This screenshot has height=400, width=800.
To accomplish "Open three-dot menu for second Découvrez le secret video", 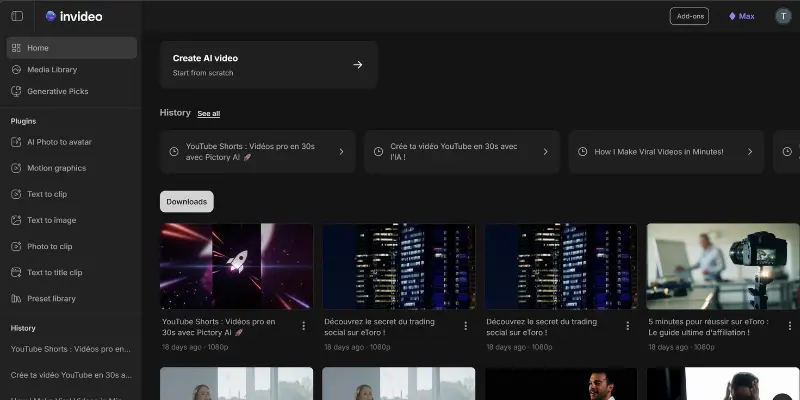I will [628, 326].
